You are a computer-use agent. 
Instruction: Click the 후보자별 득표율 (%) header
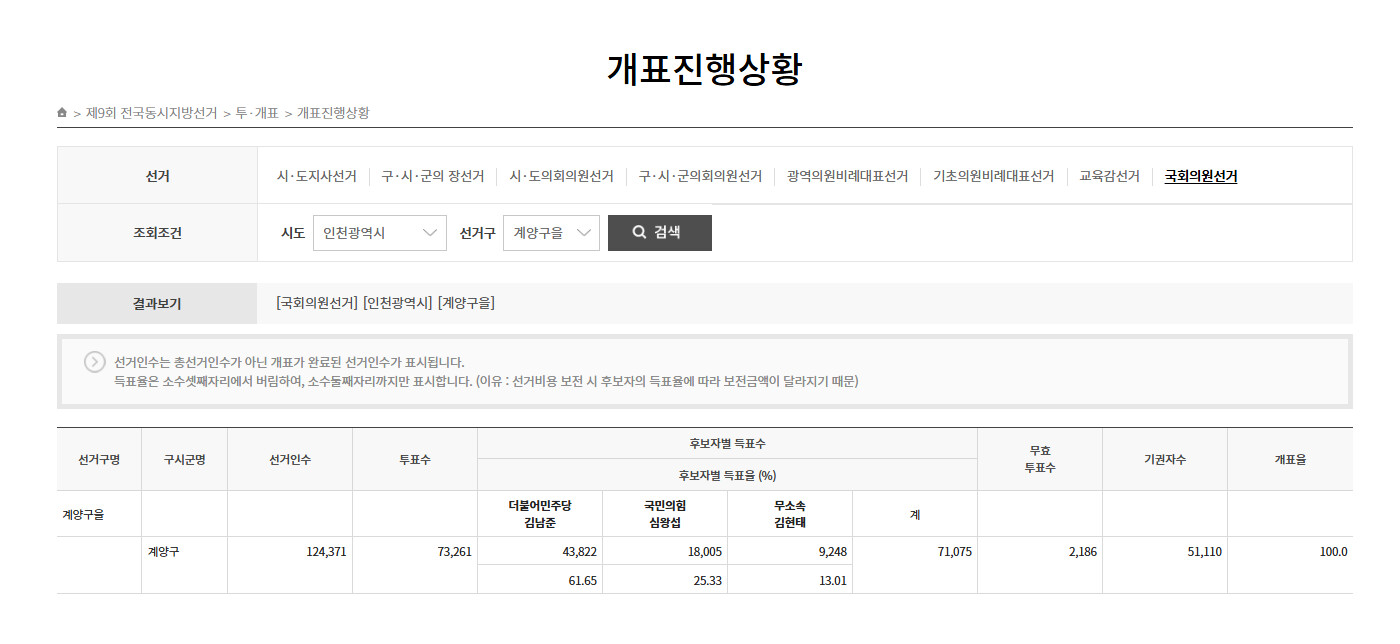point(727,475)
